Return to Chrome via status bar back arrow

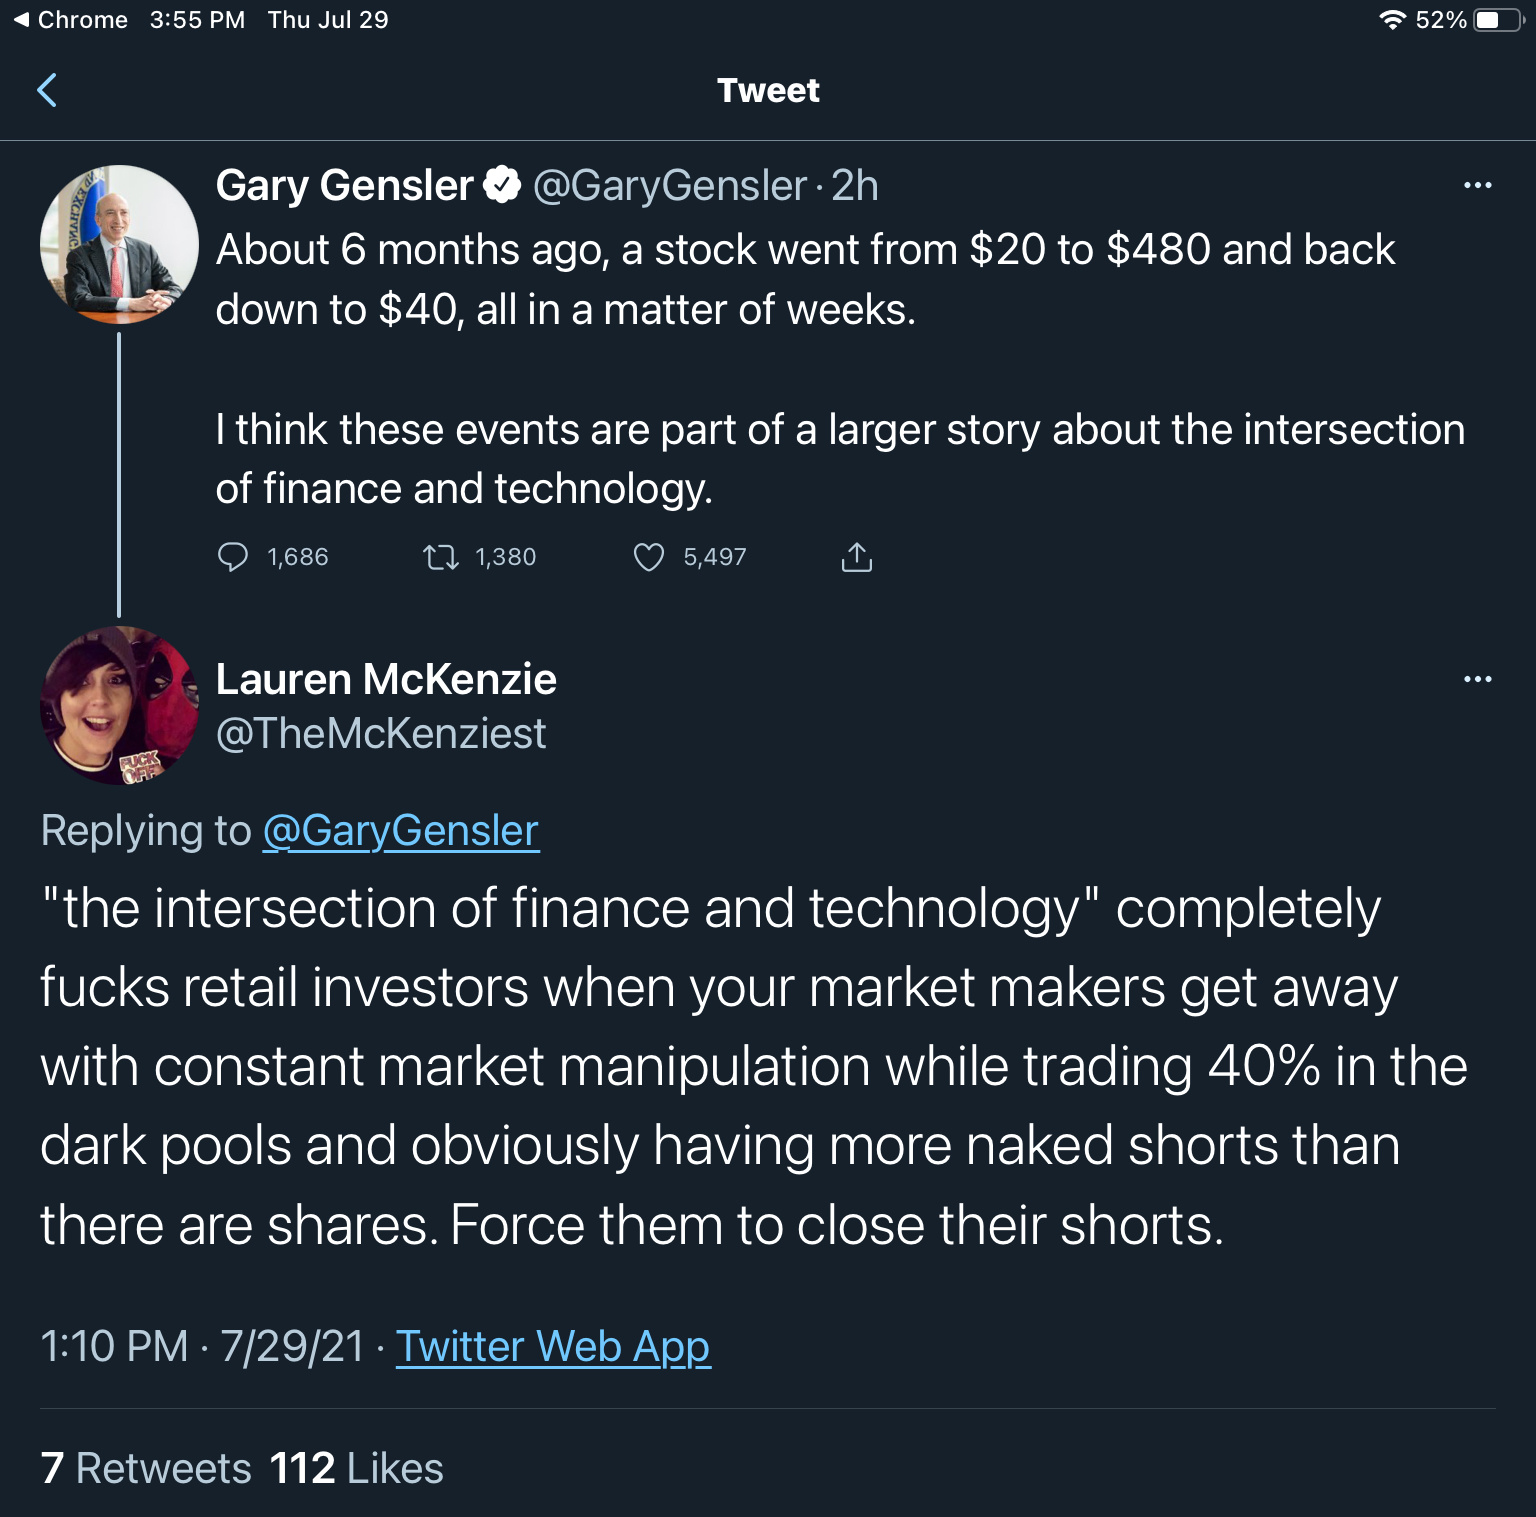click(x=70, y=20)
